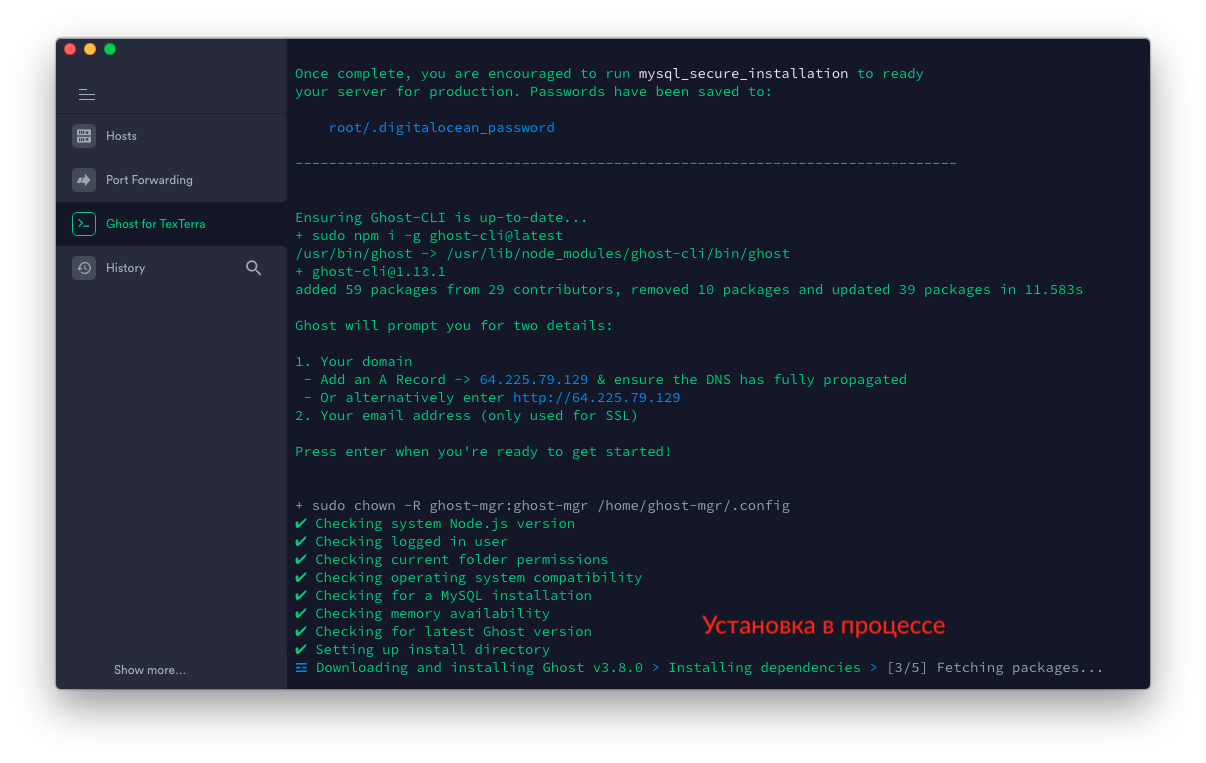Click the red "Установка в процессе" caption
The image size is (1206, 763).
click(823, 626)
